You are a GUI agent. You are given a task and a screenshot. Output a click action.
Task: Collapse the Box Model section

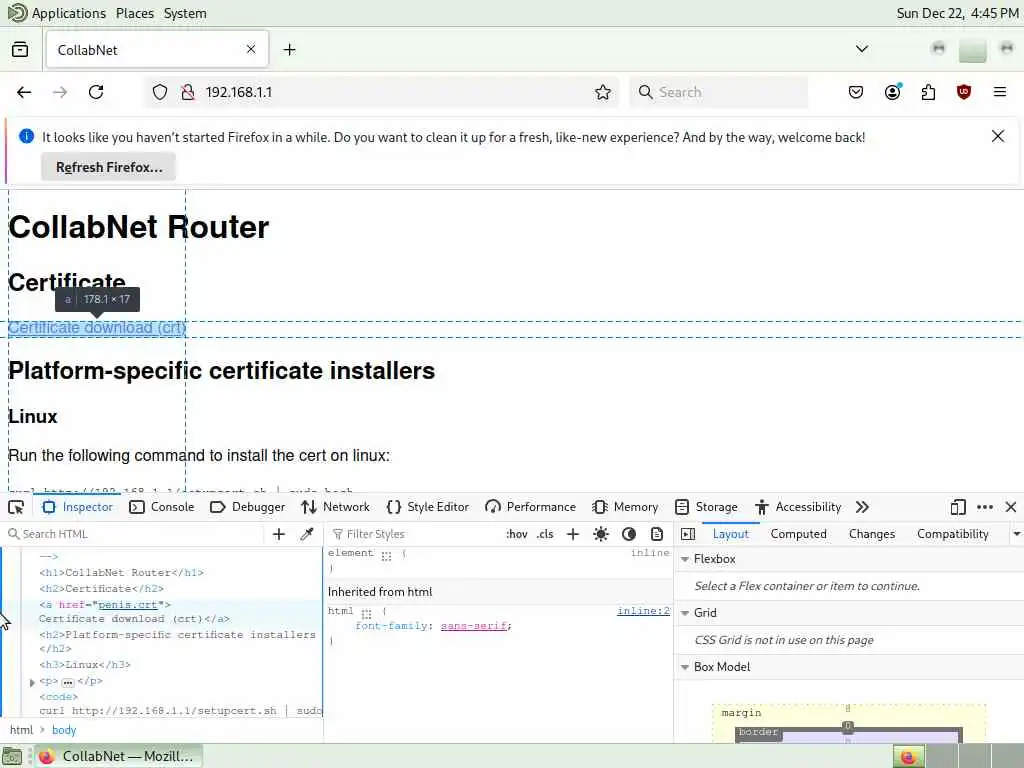click(685, 667)
